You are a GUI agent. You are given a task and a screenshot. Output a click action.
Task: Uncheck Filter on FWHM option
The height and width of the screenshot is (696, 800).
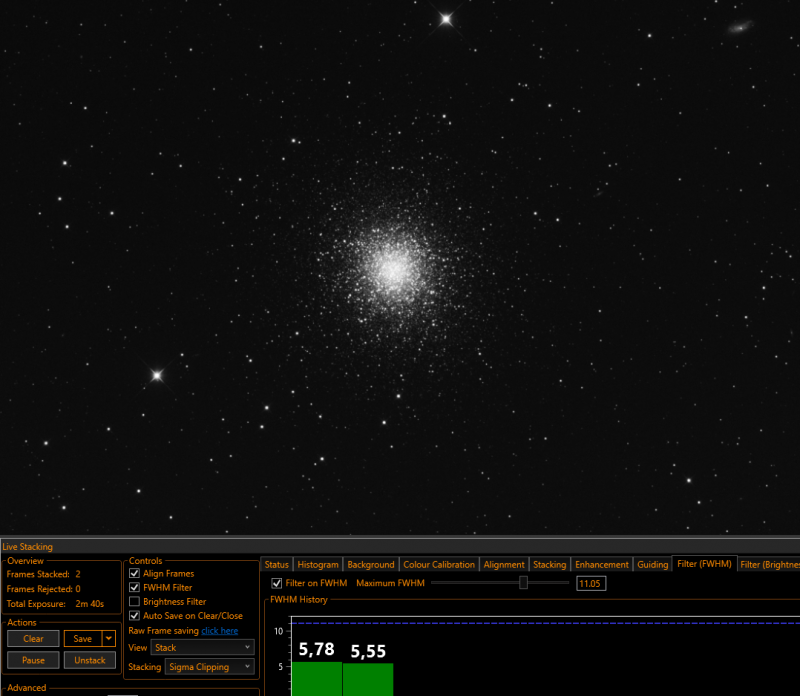[277, 583]
